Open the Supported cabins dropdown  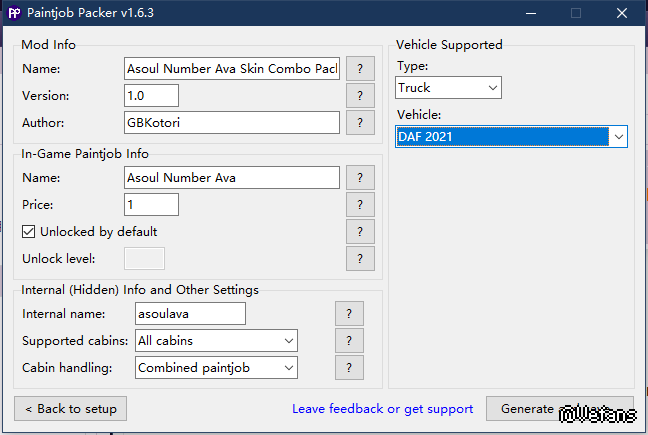216,341
